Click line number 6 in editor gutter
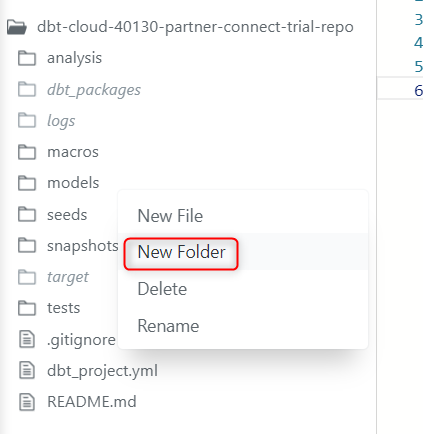Viewport: 423px width, 434px height. point(418,91)
